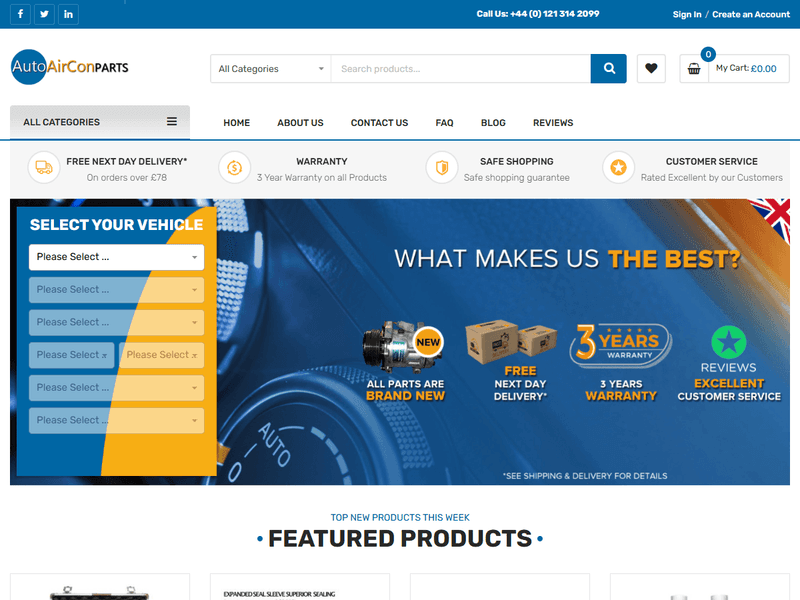Screen dimensions: 800x600
Task: Click 'Safe shopping guarantee' text
Action: [x=516, y=178]
